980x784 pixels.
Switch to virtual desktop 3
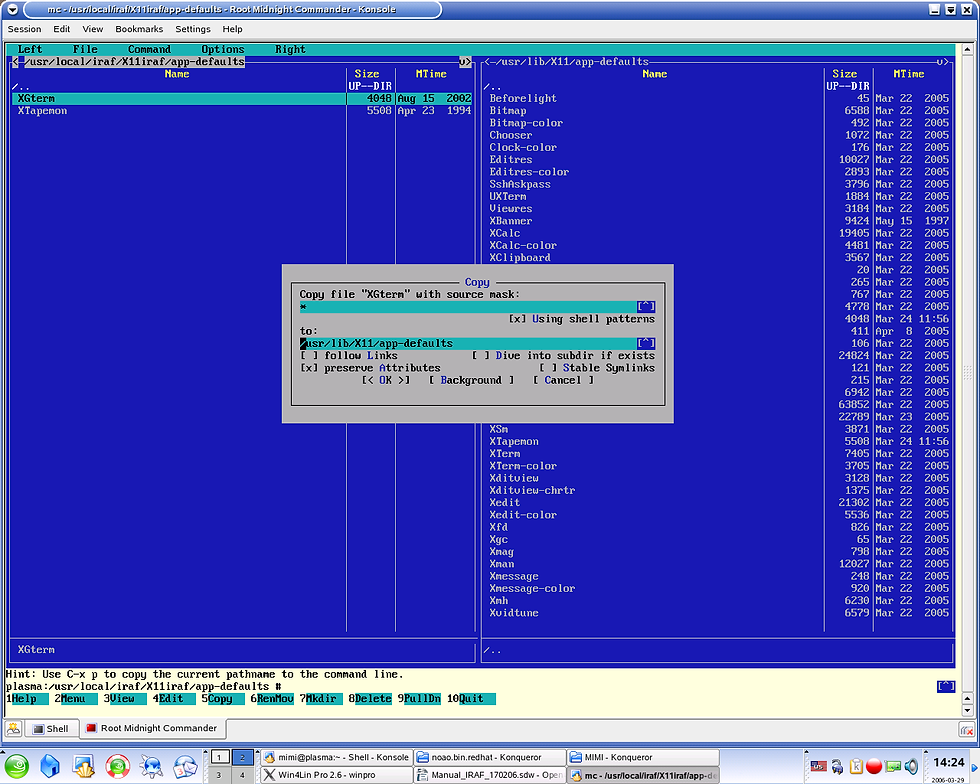coord(219,775)
